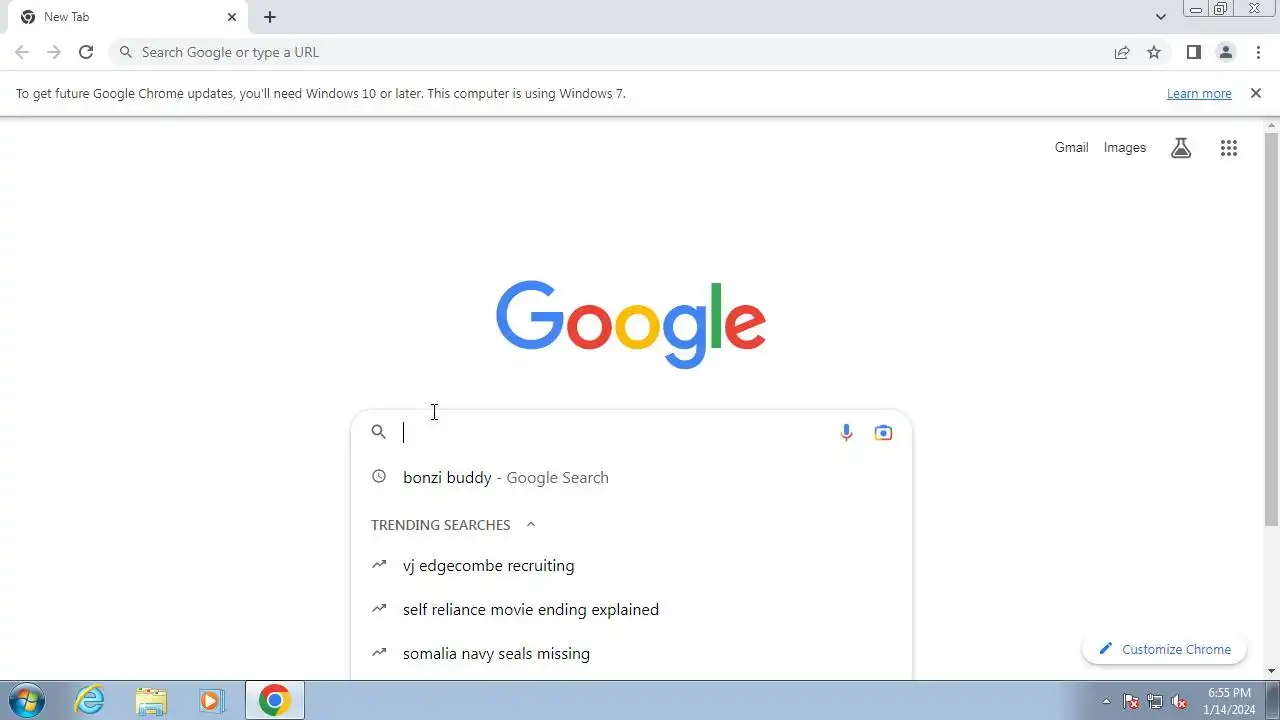This screenshot has width=1280, height=720.
Task: Open the Windows Start menu orb
Action: [27, 700]
